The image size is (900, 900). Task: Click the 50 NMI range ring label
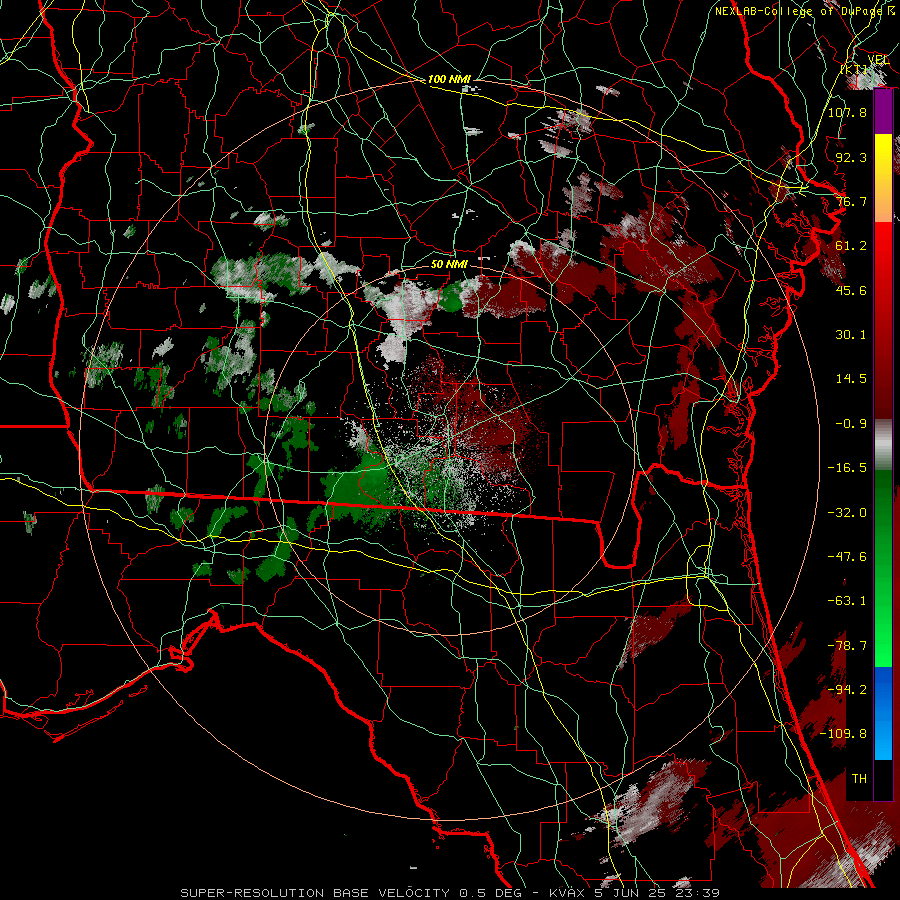[x=449, y=264]
